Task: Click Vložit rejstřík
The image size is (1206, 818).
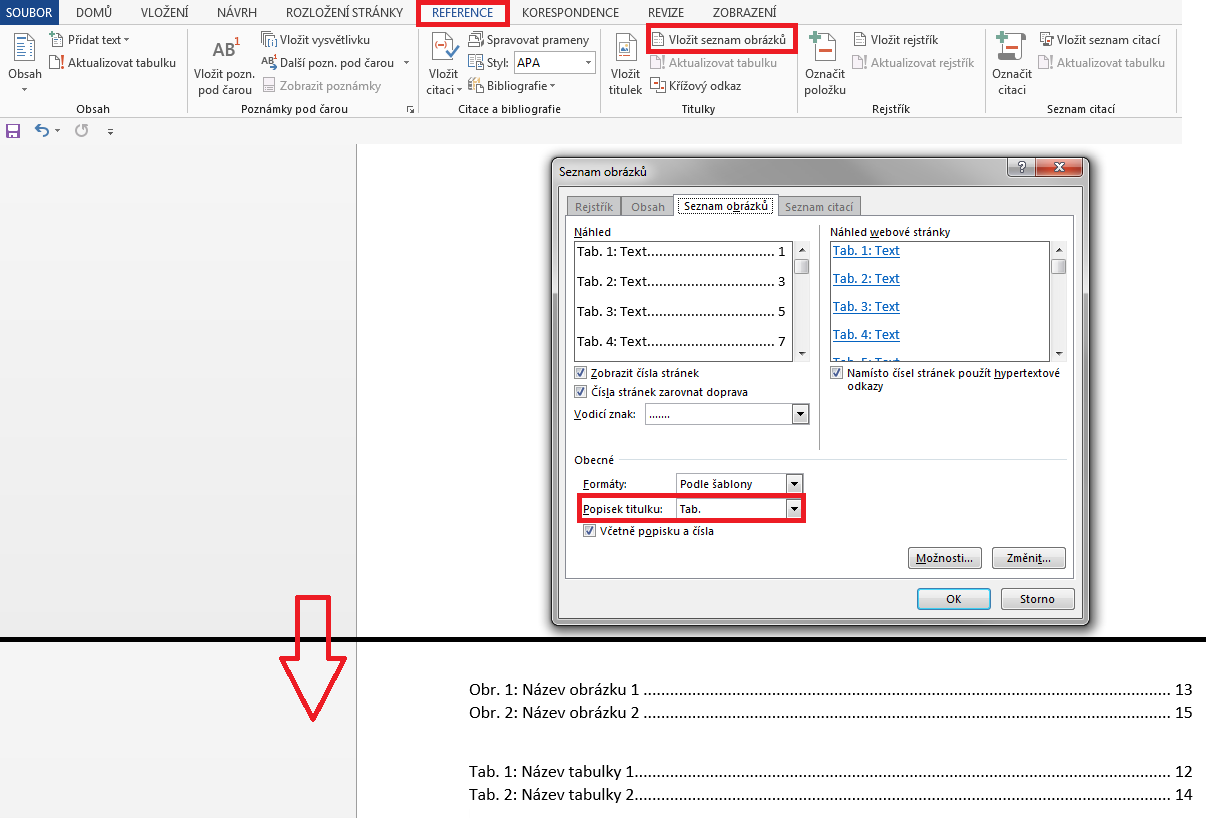Action: click(x=896, y=40)
